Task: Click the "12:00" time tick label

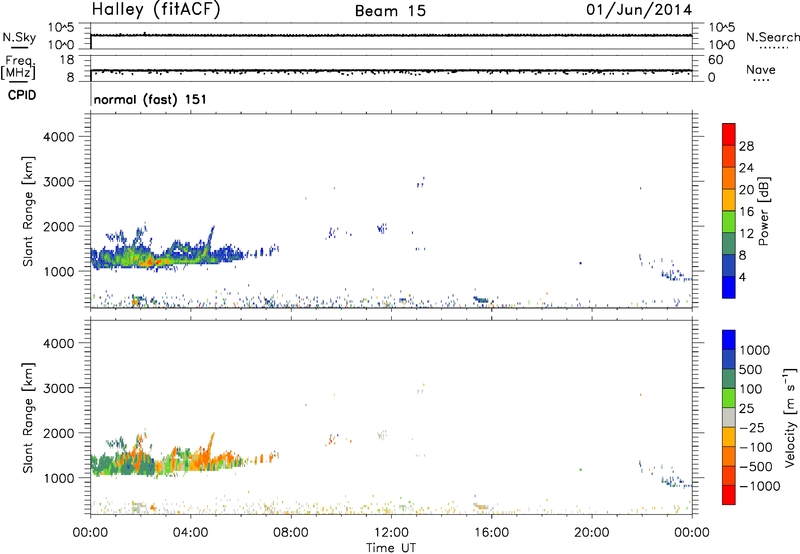Action: coord(391,533)
